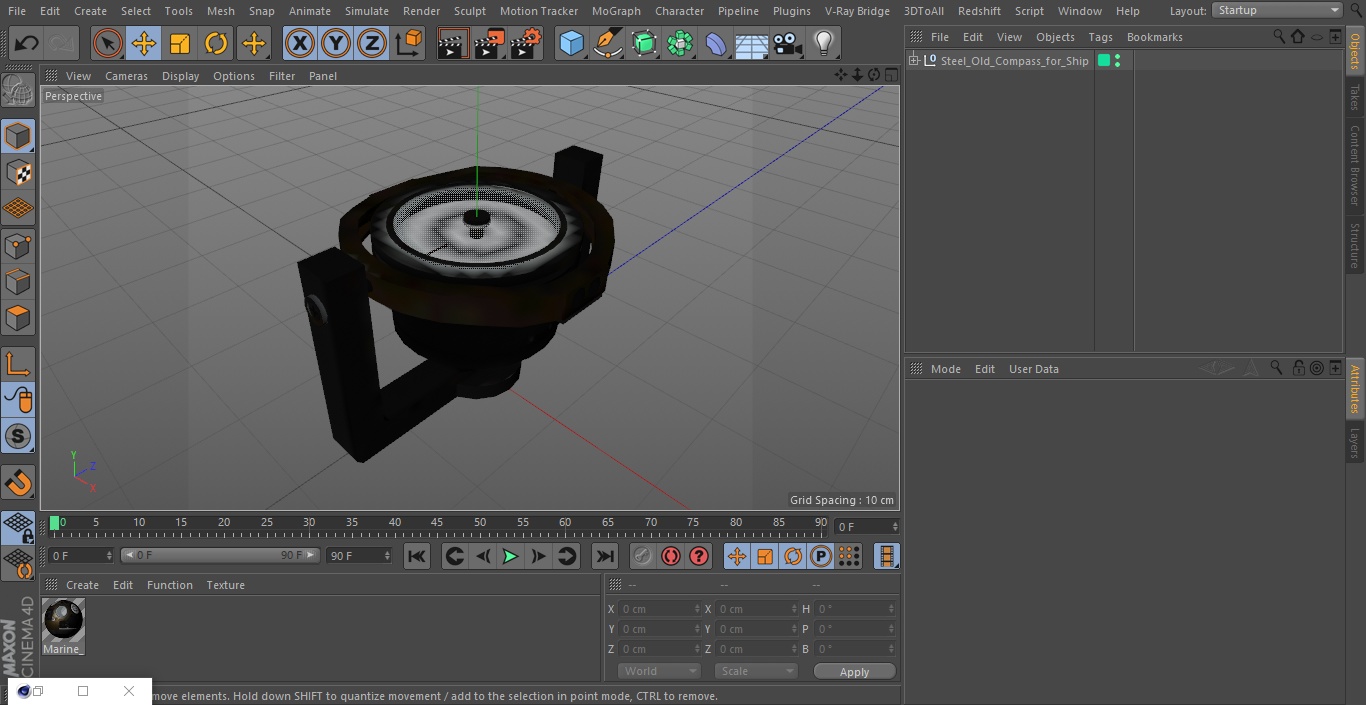Open the Sculpt menu

469,11
